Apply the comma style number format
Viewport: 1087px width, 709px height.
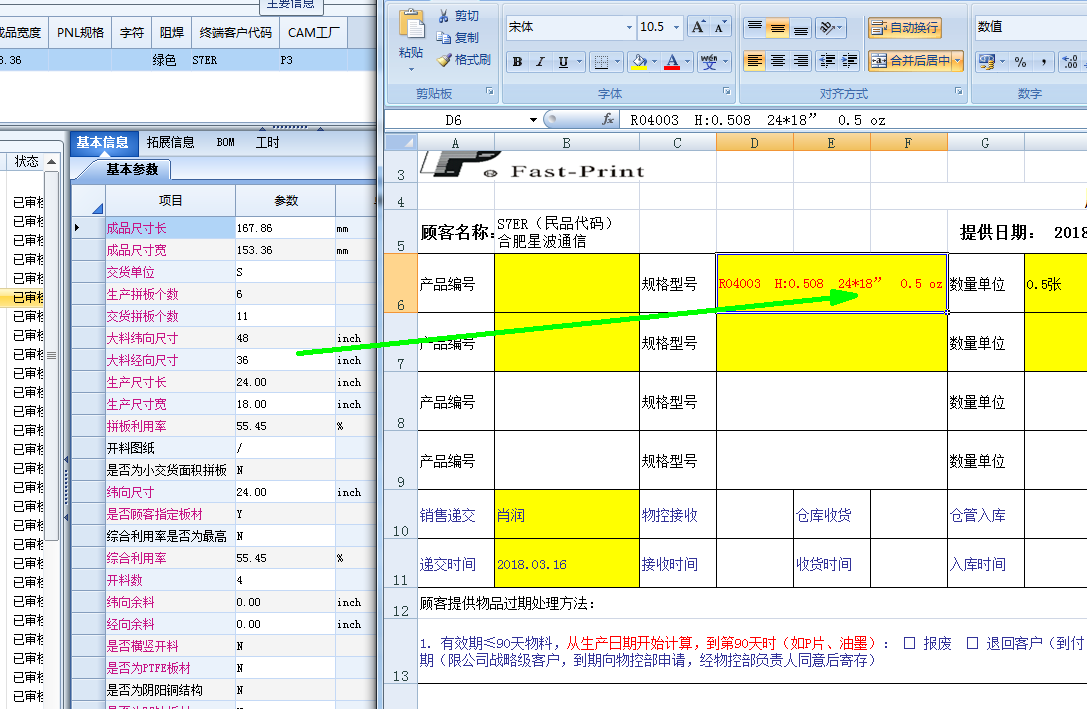pos(1043,62)
